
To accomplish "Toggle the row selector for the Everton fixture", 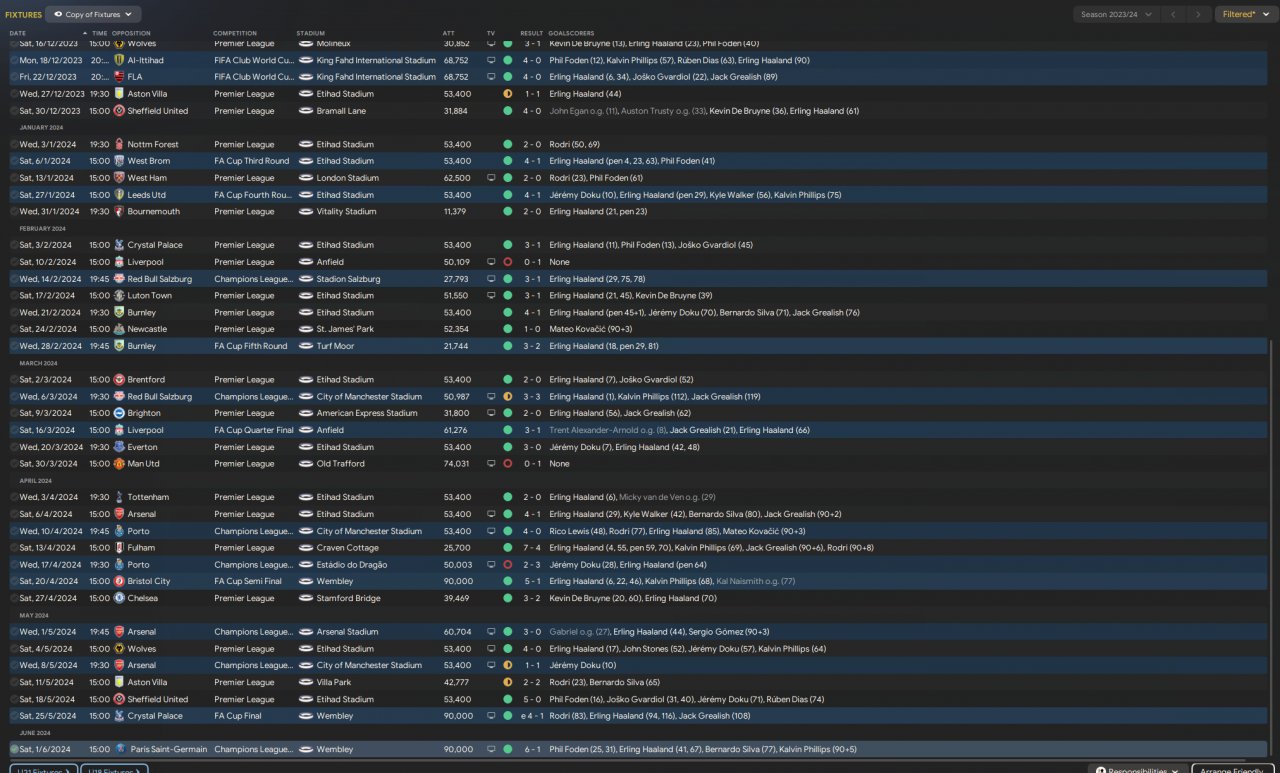I will 14,447.
